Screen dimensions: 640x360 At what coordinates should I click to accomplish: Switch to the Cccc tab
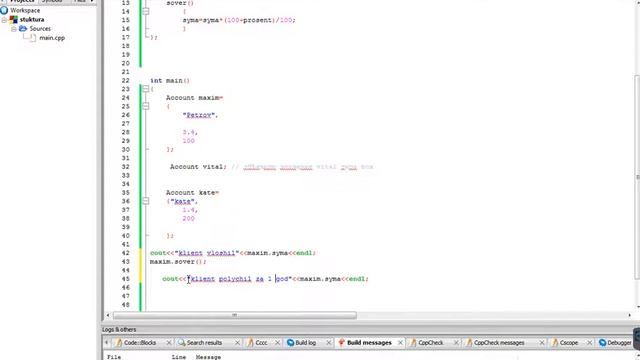(261, 343)
